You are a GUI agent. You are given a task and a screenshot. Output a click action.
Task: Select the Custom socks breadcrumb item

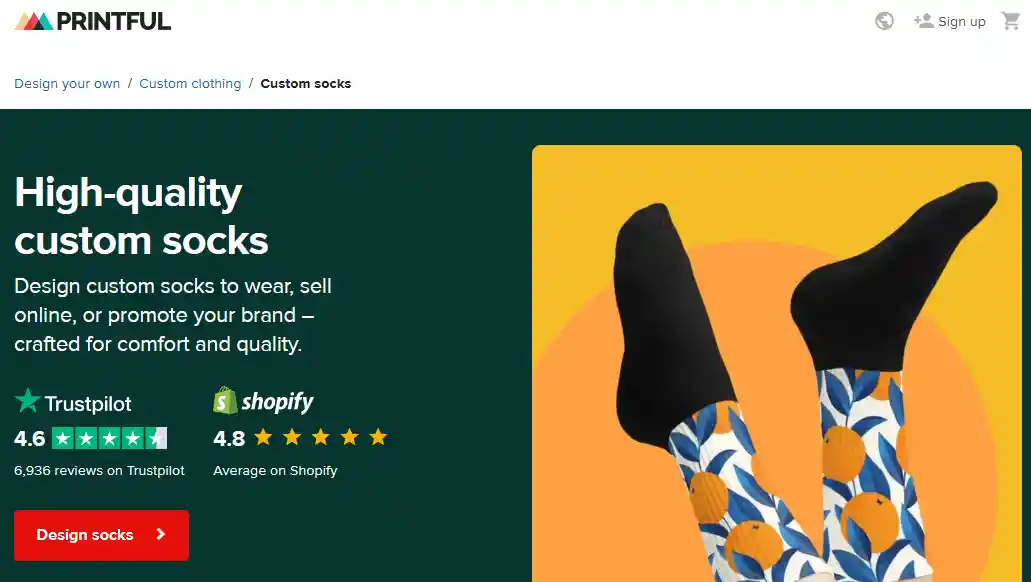[x=306, y=83]
